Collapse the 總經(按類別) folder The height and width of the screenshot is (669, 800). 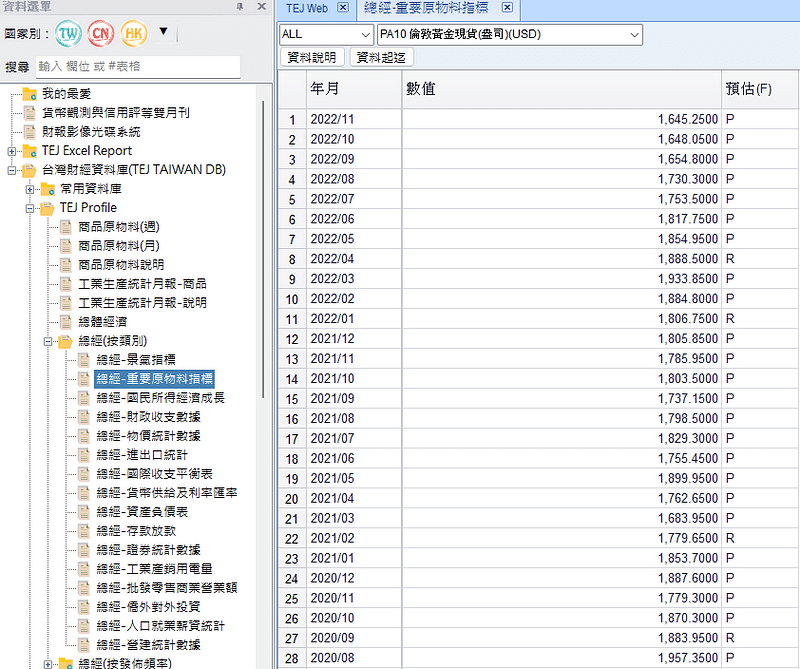(47, 341)
